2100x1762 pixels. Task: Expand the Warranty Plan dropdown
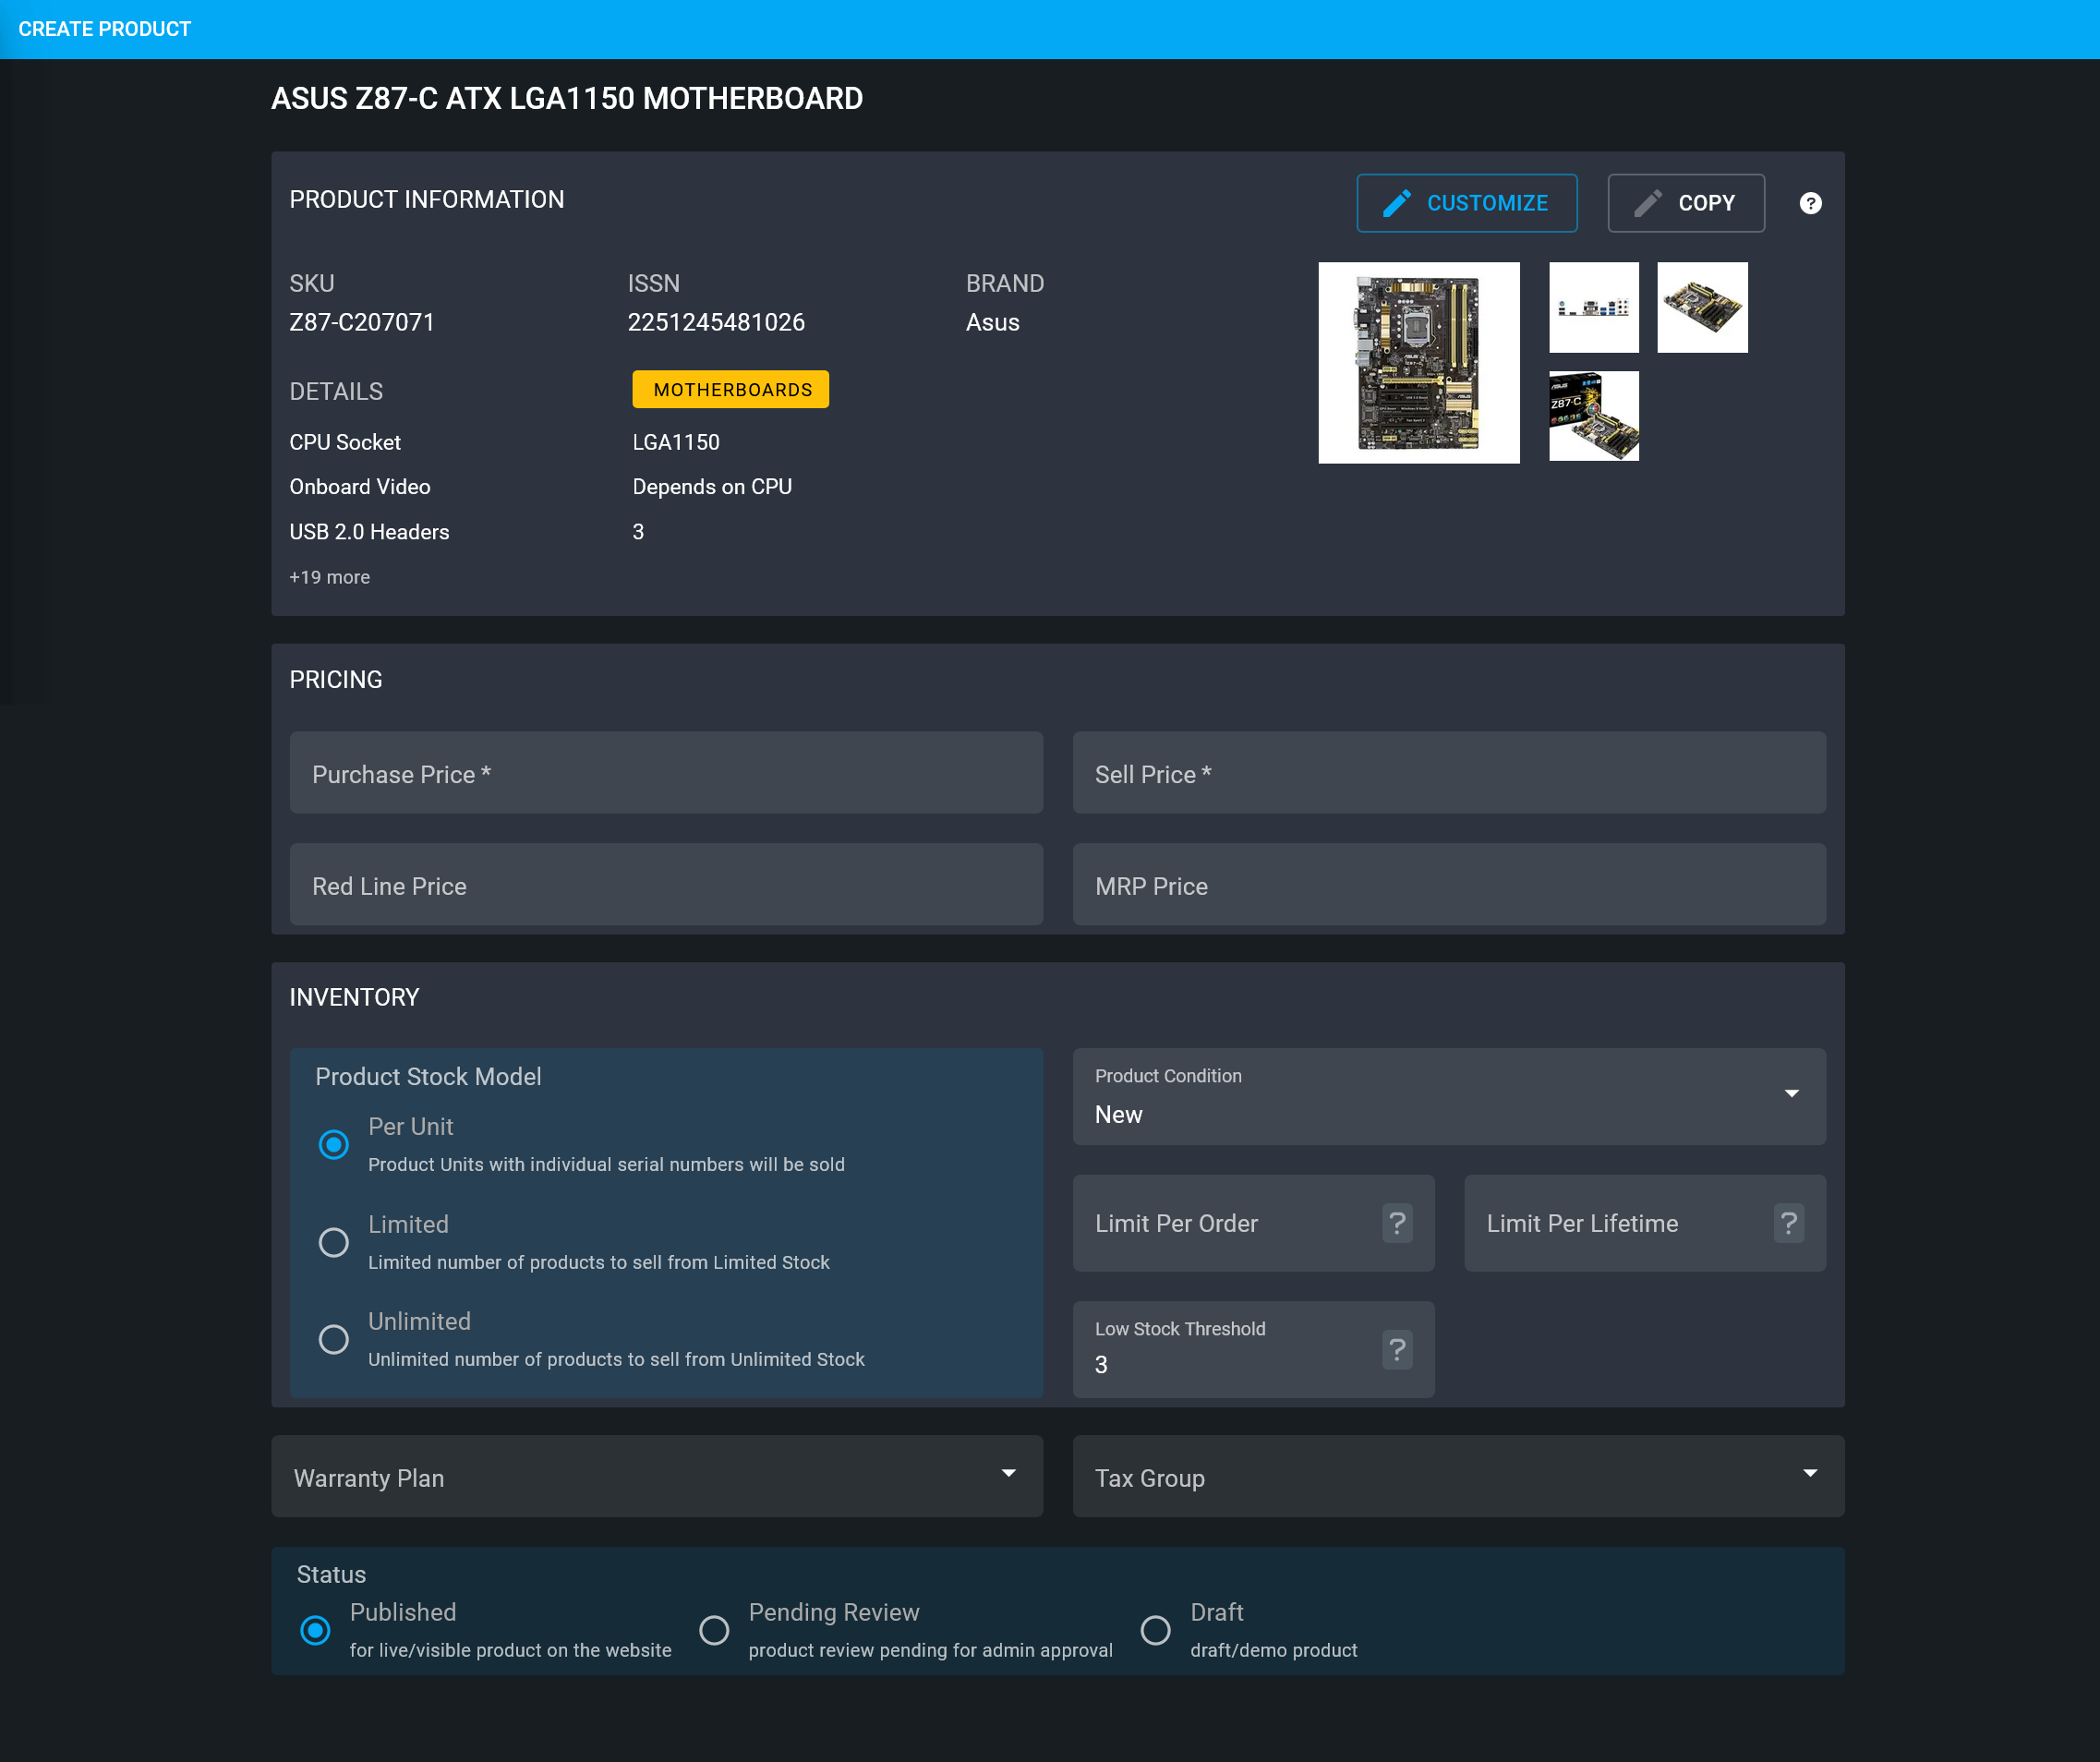[x=657, y=1476]
